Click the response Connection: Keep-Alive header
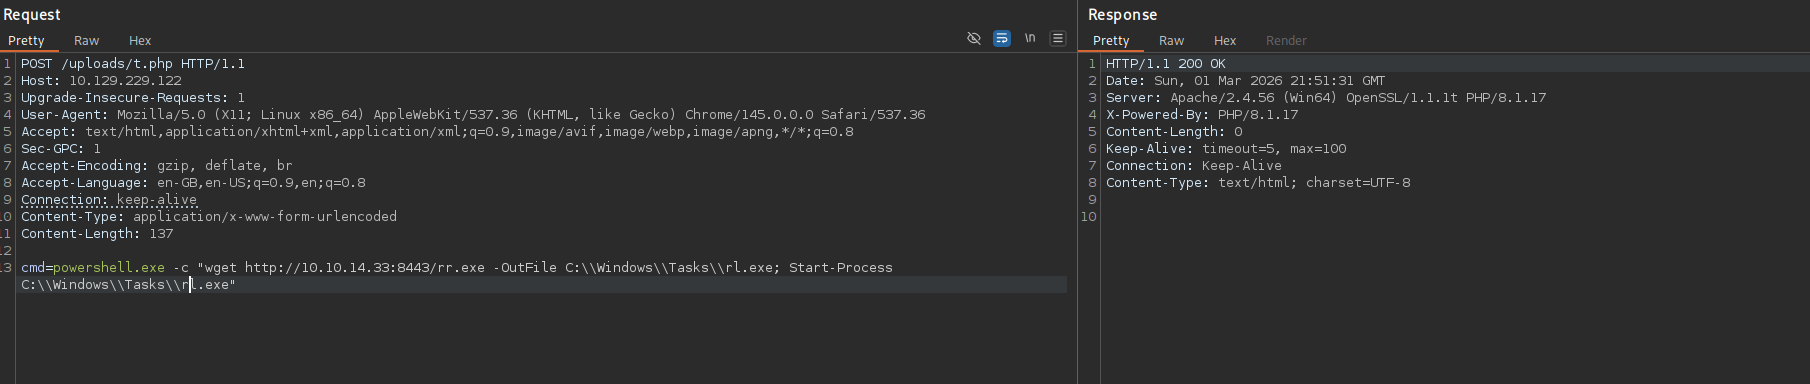This screenshot has width=1810, height=384. 1193,165
